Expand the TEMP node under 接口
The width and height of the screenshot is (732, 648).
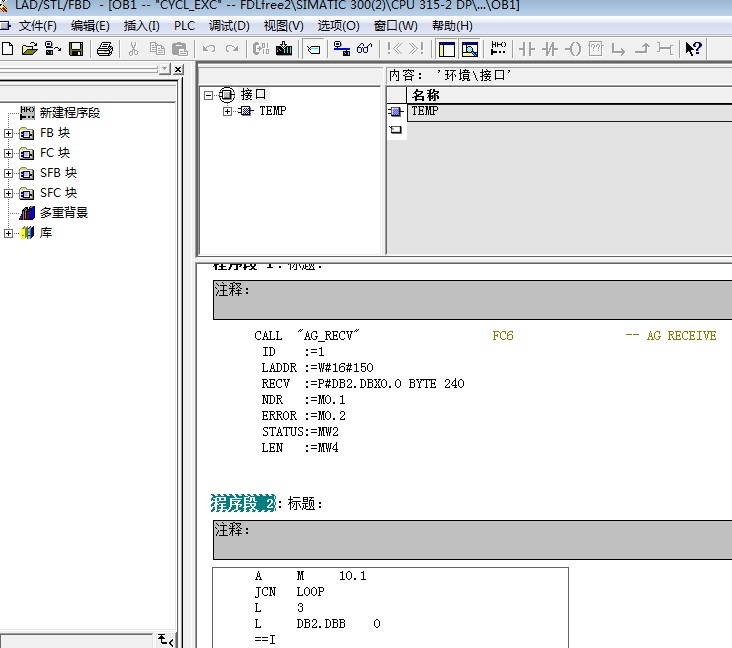point(227,111)
